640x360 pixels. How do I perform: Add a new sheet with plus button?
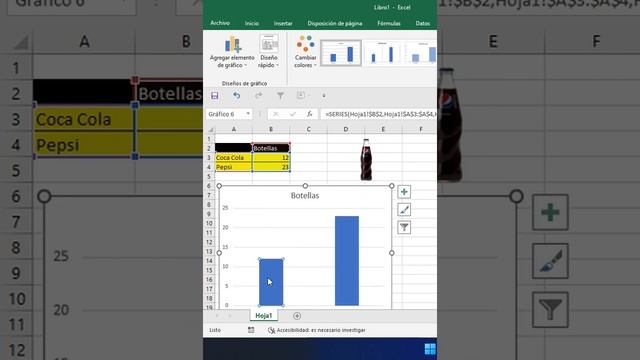point(297,316)
